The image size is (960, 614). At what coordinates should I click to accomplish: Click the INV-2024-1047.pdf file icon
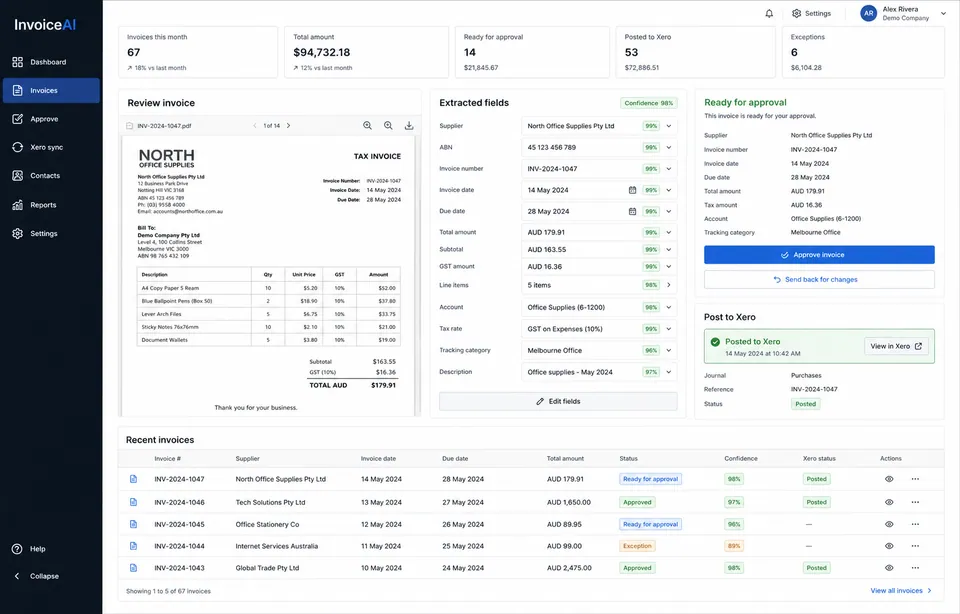pos(130,126)
